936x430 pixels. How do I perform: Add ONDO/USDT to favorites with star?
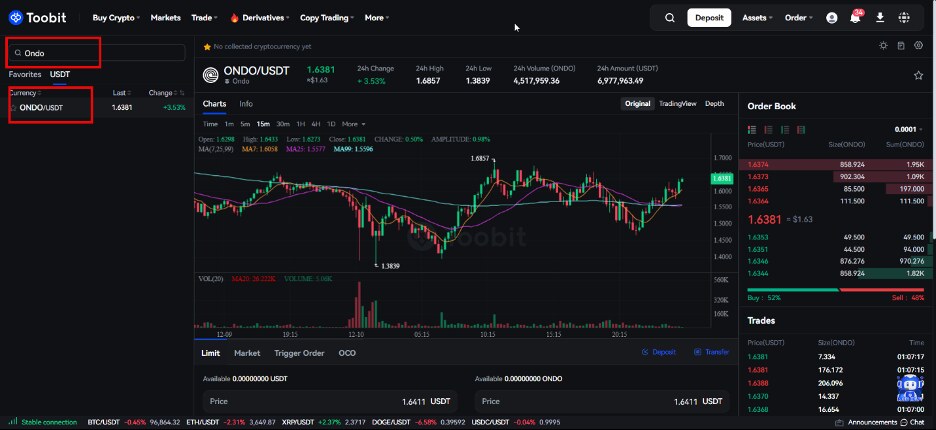point(918,75)
